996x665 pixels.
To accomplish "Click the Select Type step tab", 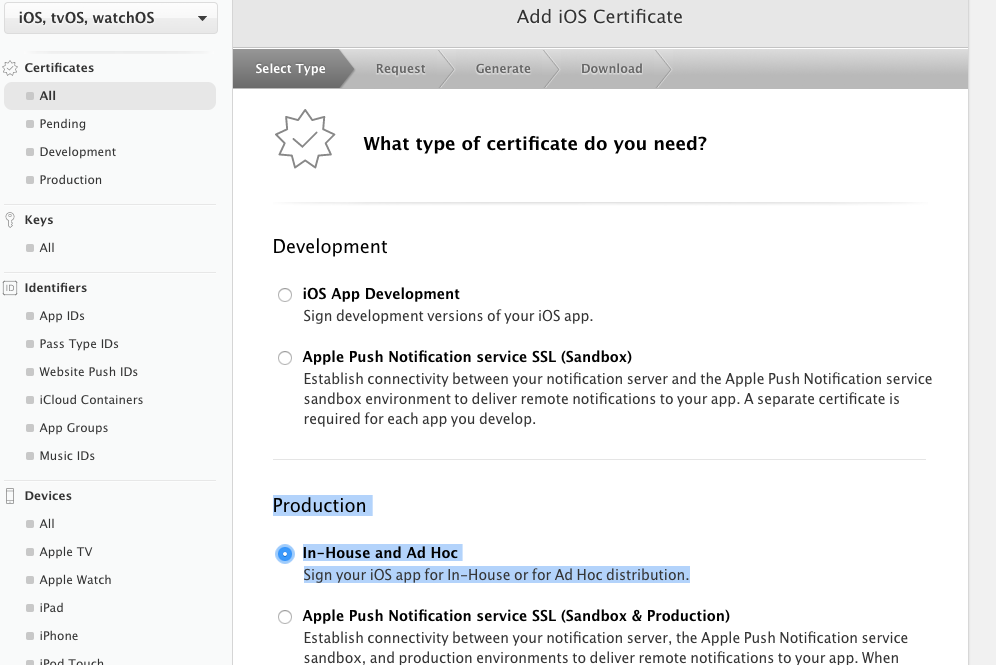I will (x=290, y=69).
